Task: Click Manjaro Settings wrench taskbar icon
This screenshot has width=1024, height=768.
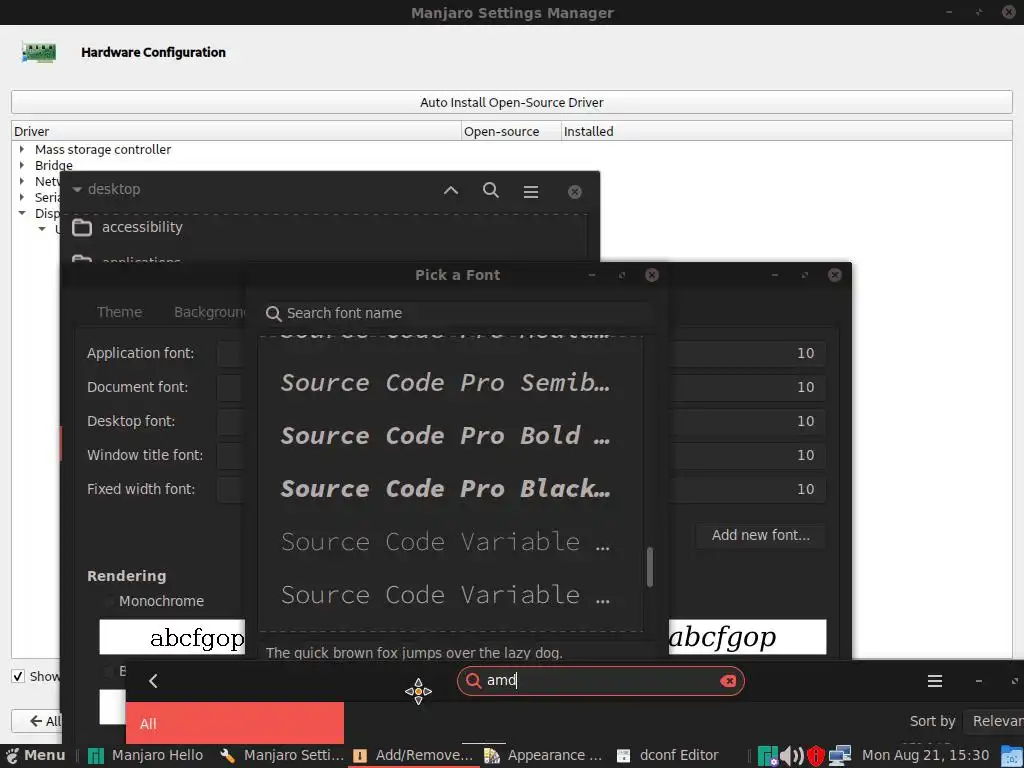Action: tap(227, 756)
